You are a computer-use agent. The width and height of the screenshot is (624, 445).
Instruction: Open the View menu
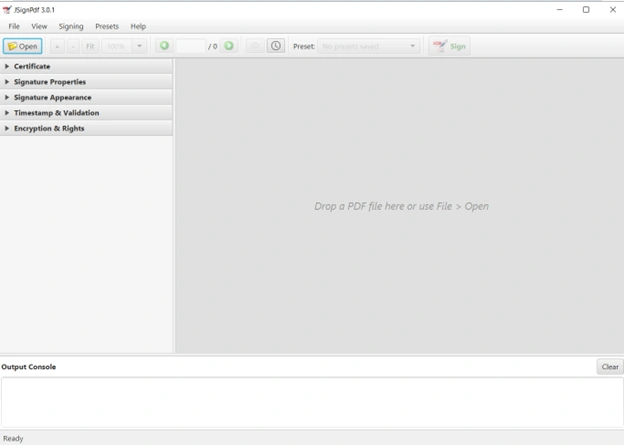tap(39, 26)
